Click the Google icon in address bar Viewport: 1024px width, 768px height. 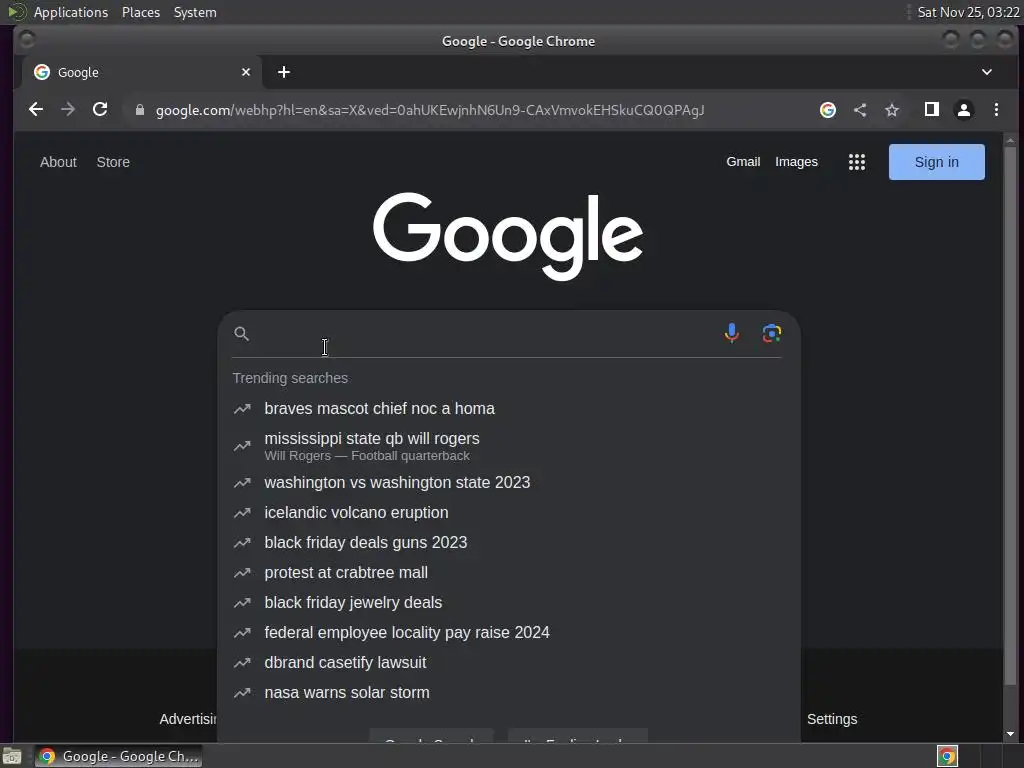[x=827, y=110]
